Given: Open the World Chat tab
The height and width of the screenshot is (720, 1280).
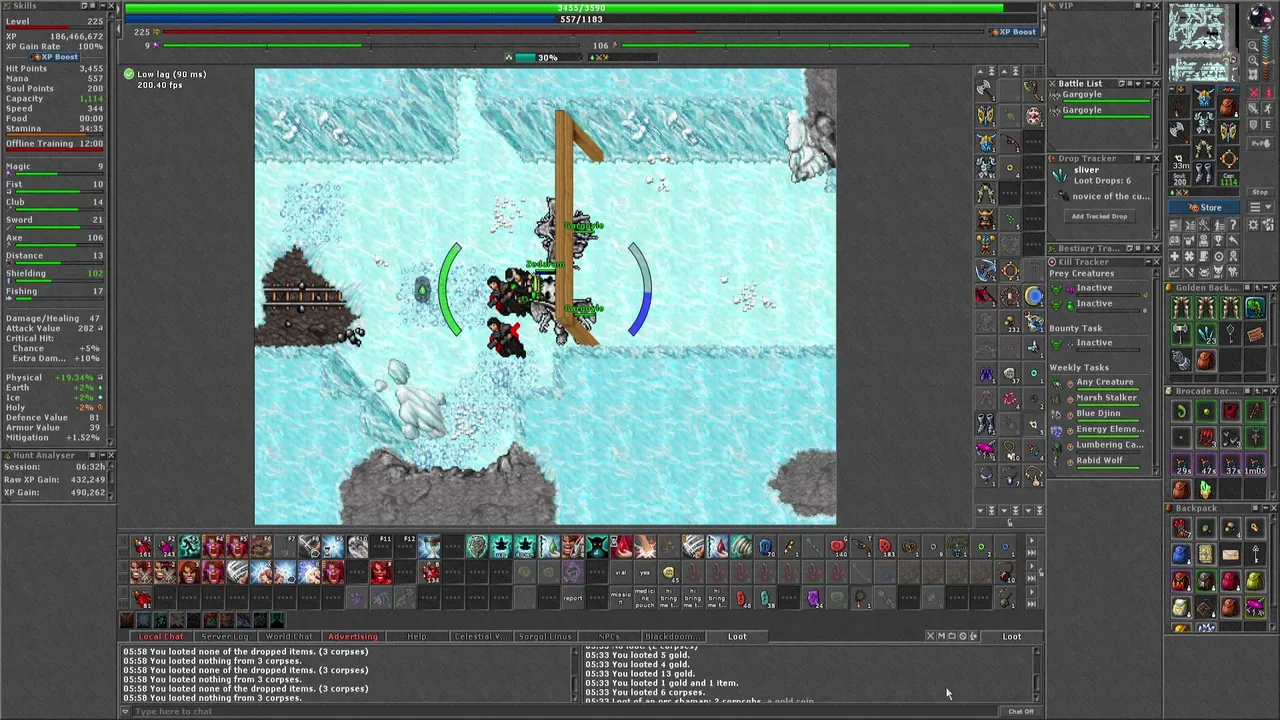Looking at the screenshot, I should (x=289, y=636).
